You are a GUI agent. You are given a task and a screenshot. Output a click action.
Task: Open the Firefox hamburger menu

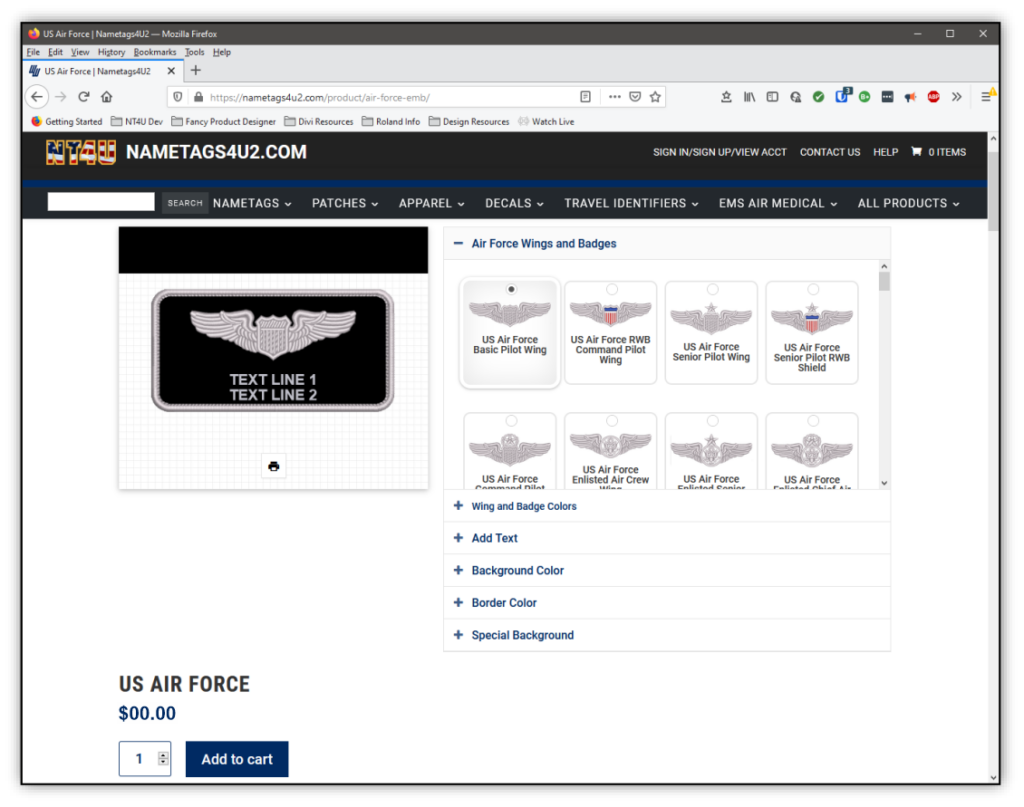tap(986, 97)
